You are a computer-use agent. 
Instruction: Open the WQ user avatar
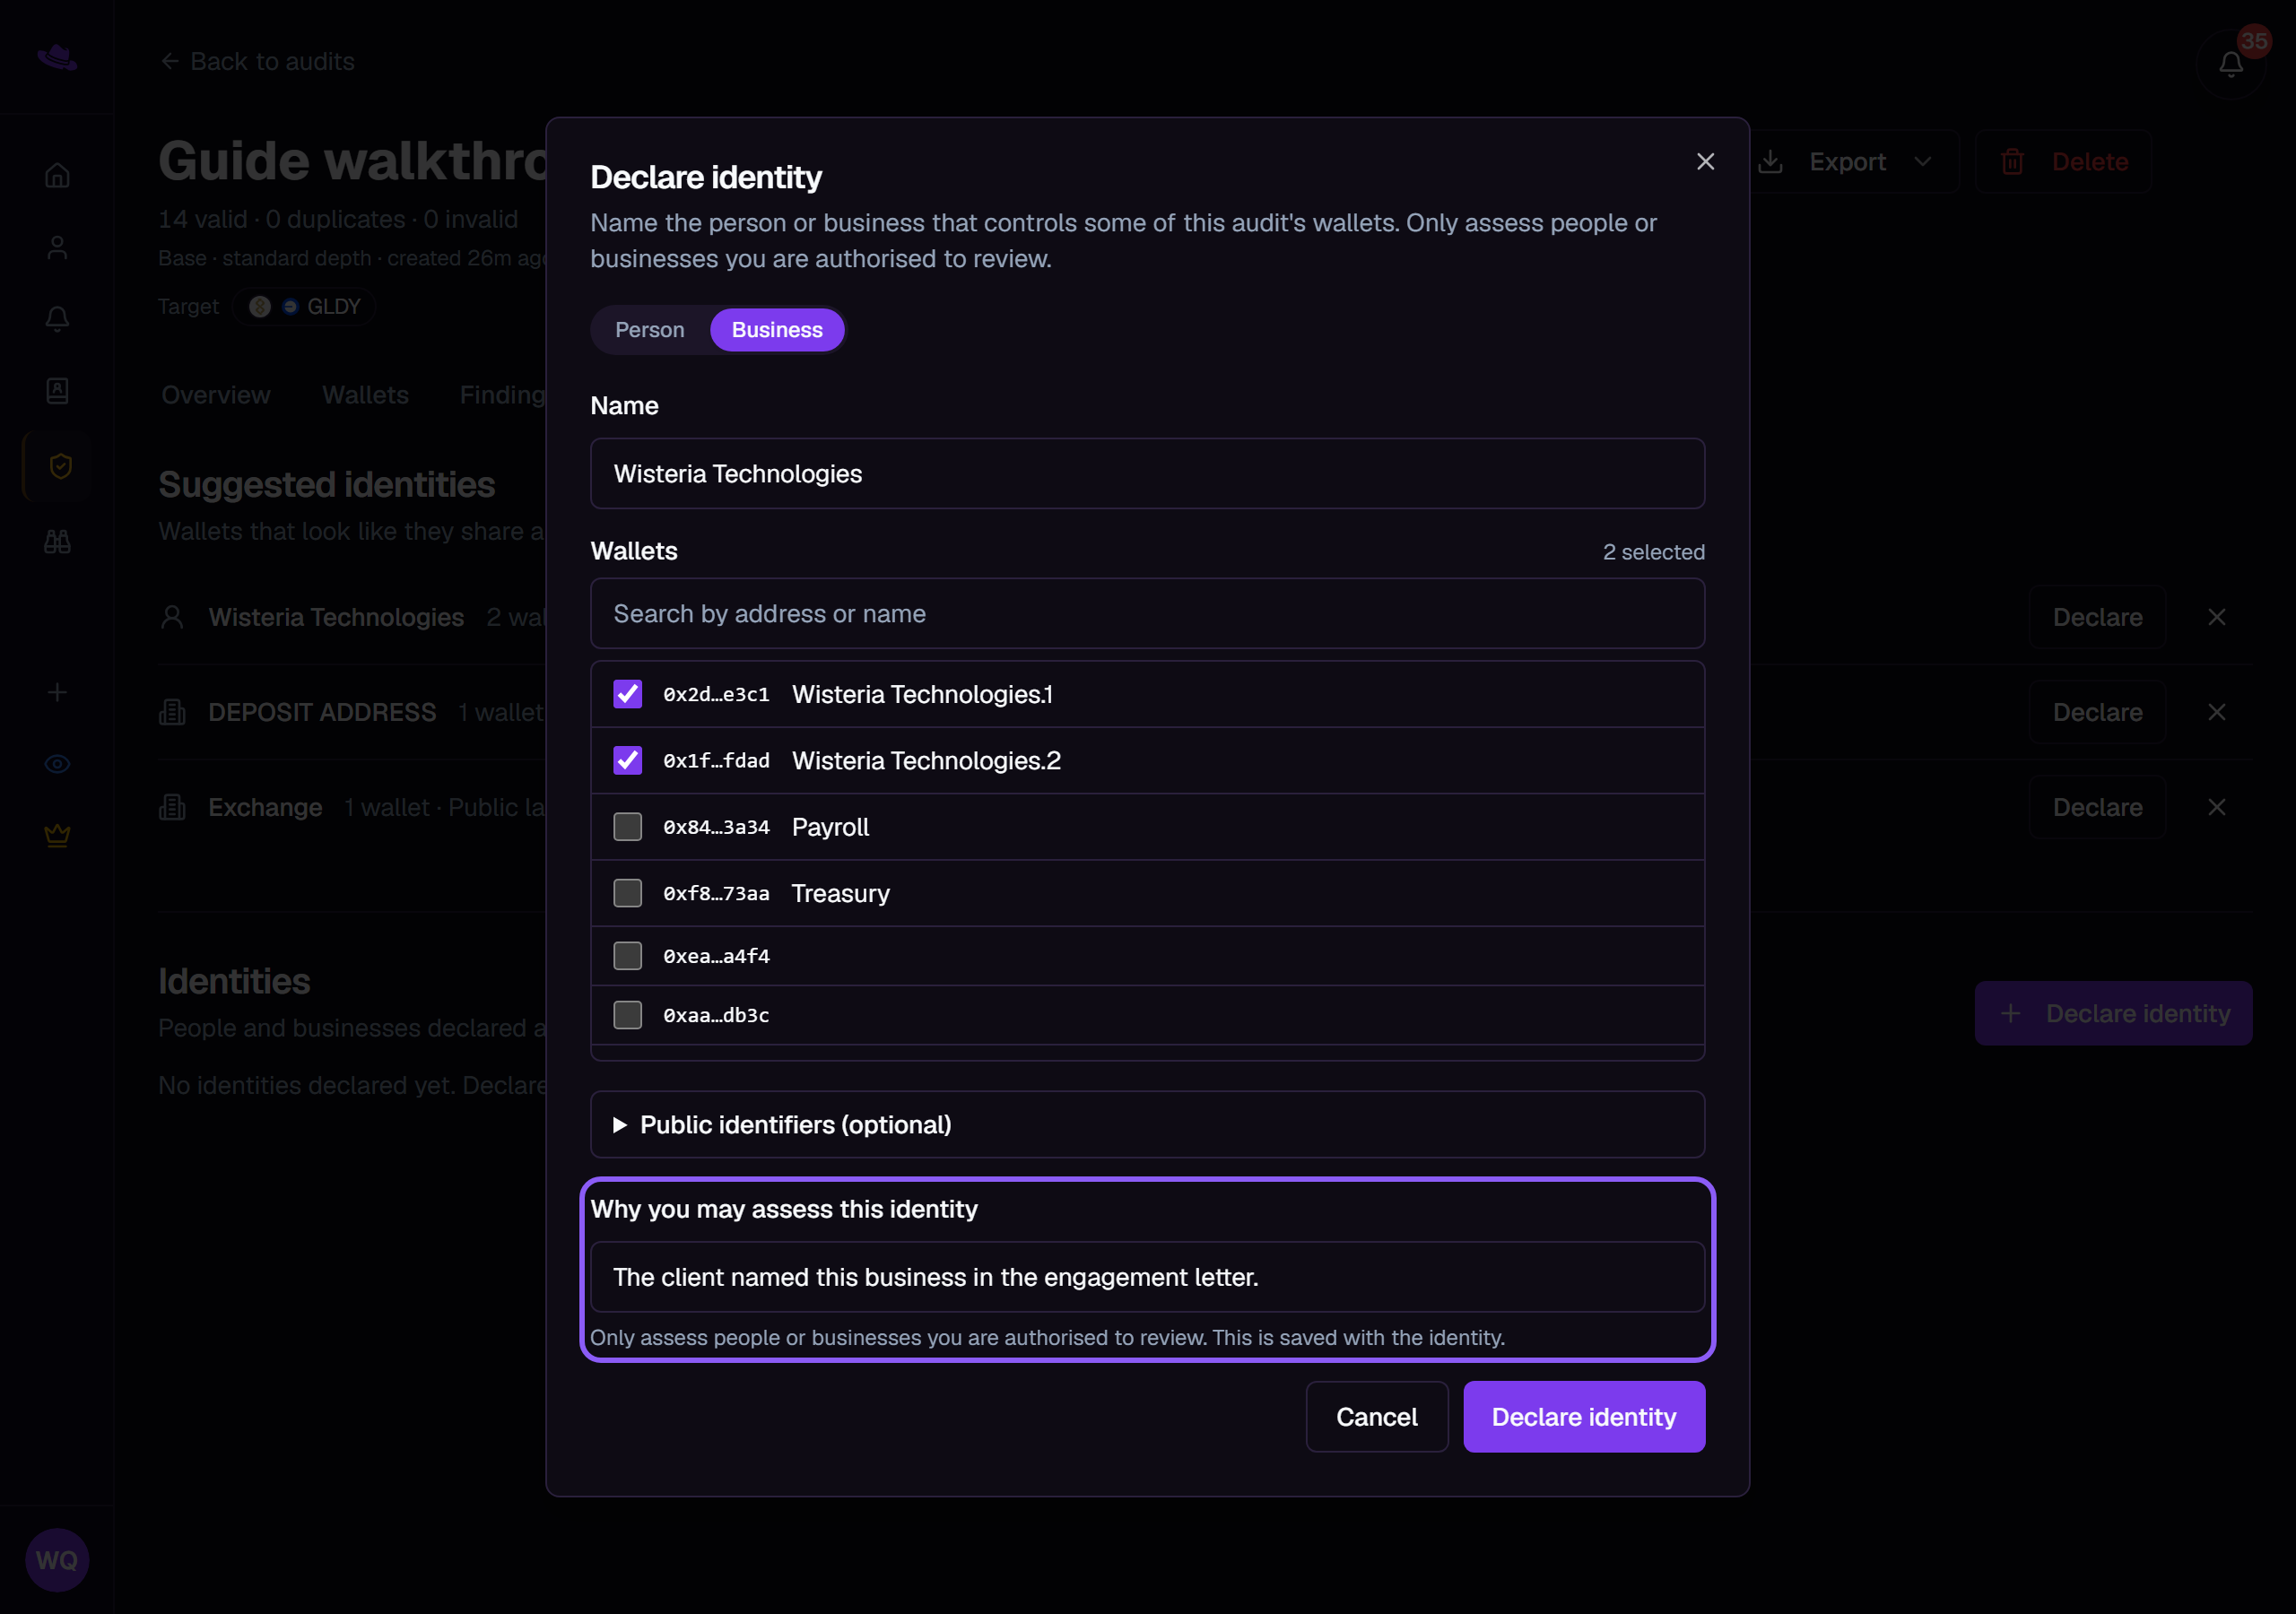click(x=57, y=1559)
